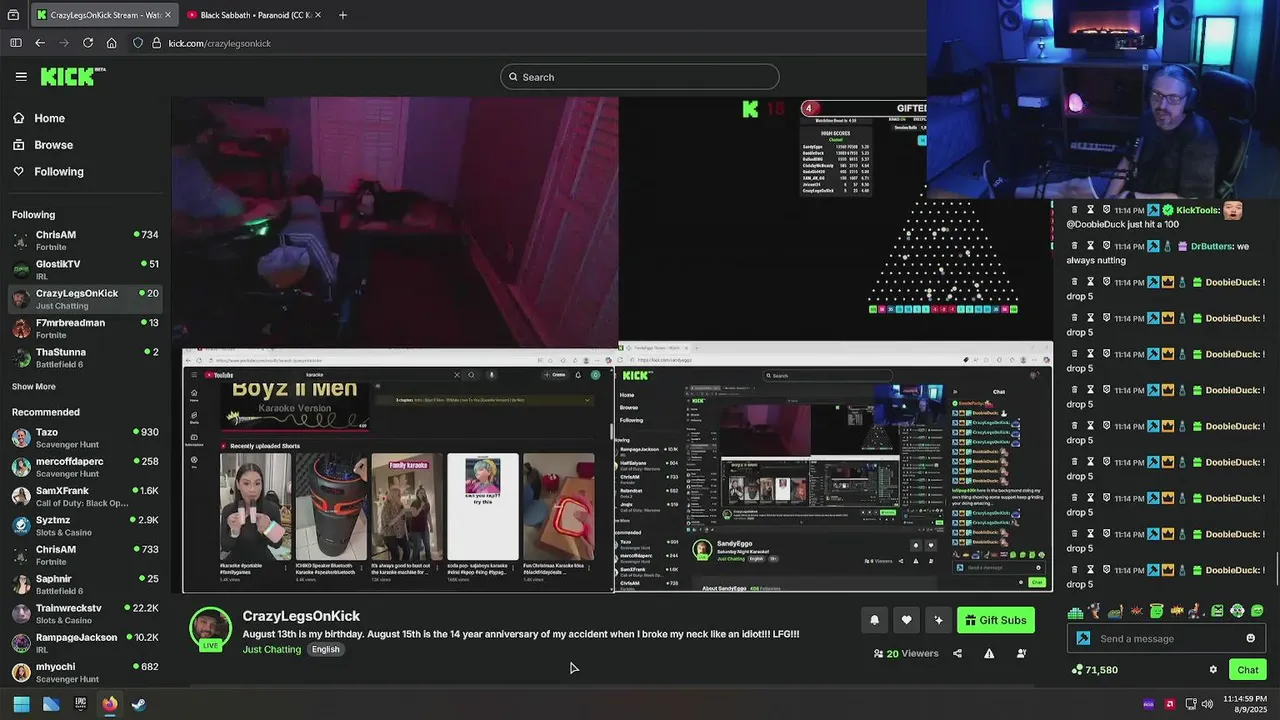The image size is (1280, 720).
Task: Open Steam from the taskbar
Action: pos(139,704)
